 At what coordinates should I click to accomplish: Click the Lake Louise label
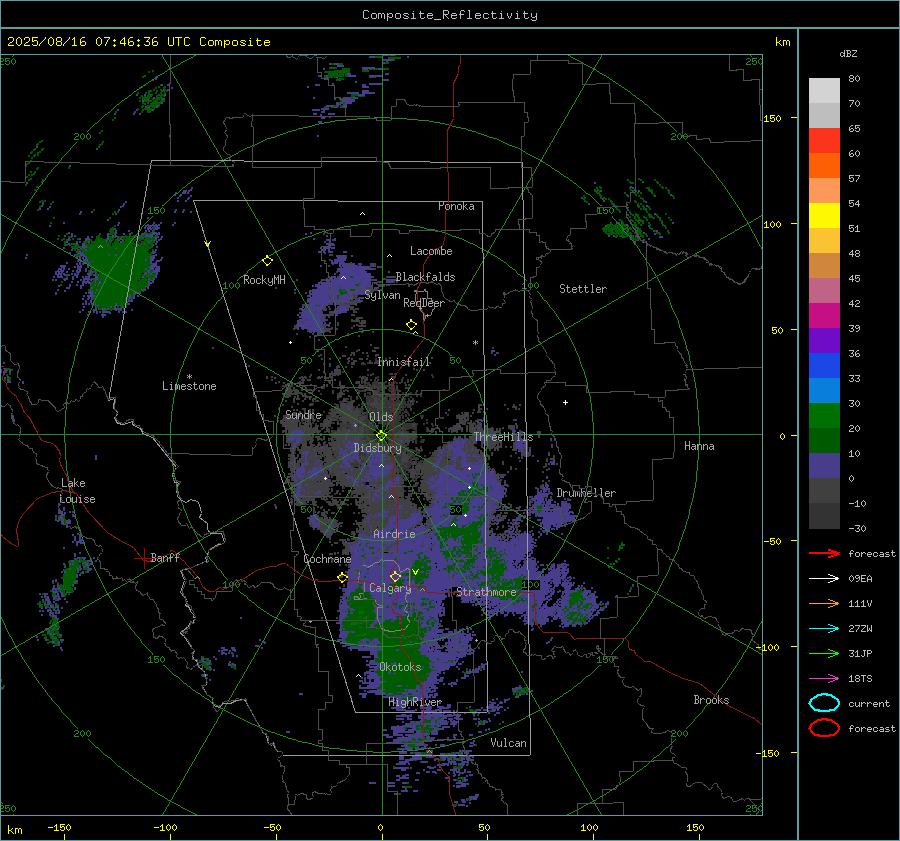[77, 491]
